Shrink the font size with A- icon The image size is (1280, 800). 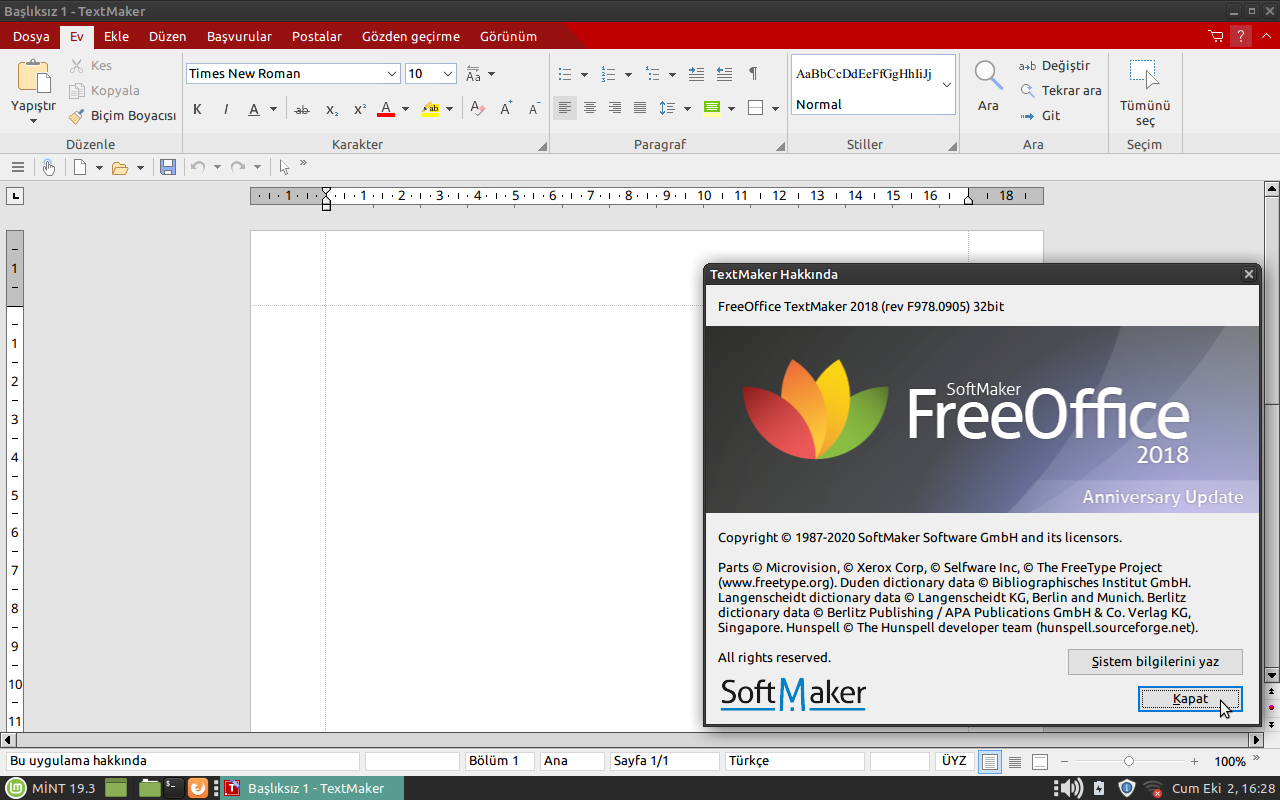(534, 109)
